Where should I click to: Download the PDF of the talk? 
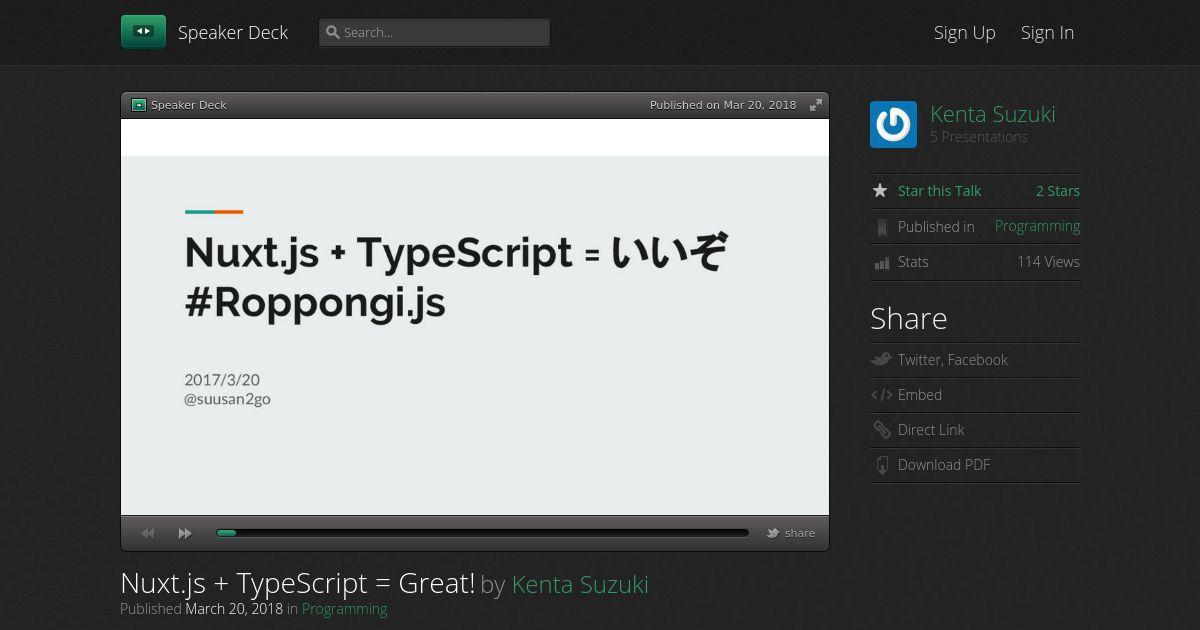pos(944,465)
